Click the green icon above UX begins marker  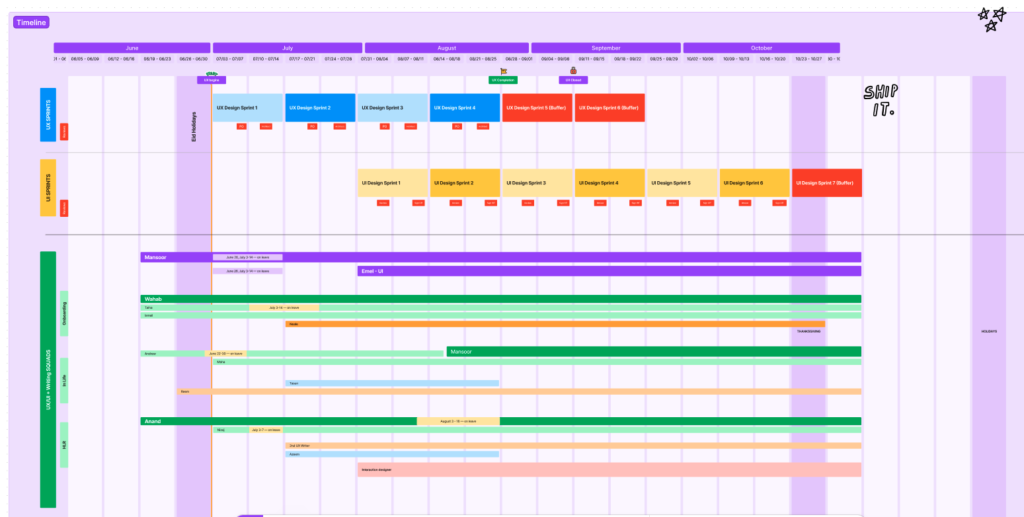coord(212,73)
